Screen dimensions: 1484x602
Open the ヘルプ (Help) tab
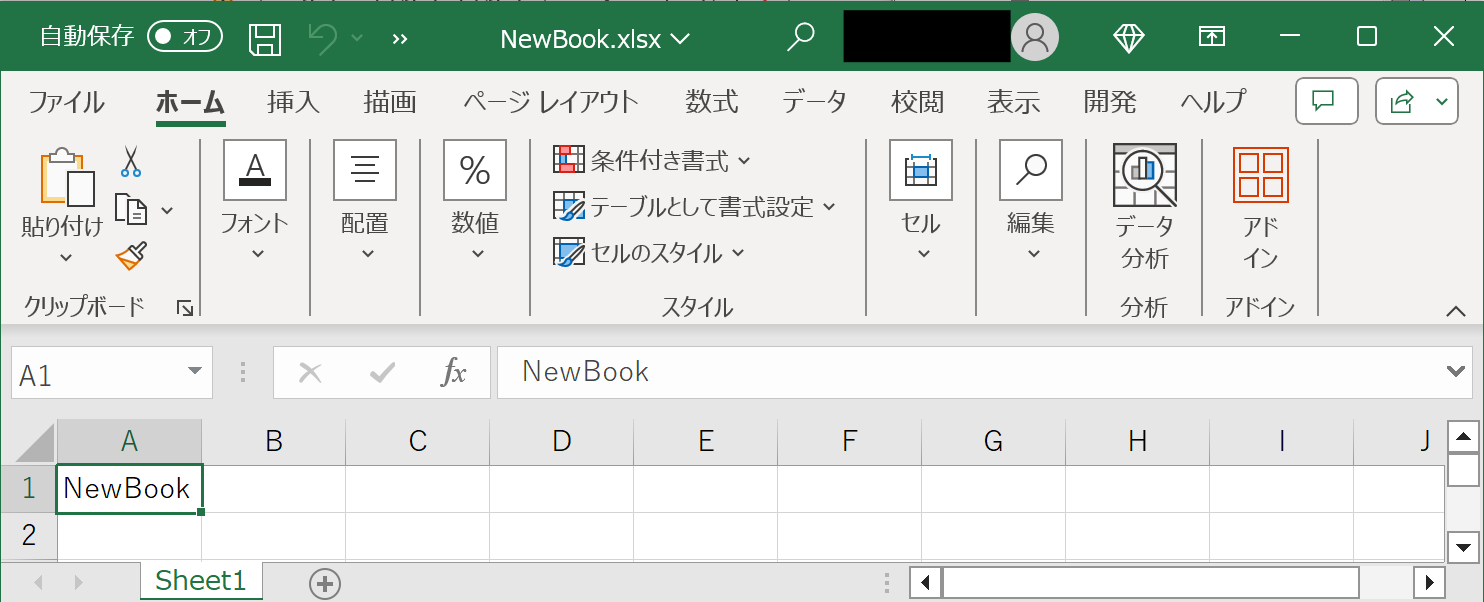click(x=1213, y=102)
